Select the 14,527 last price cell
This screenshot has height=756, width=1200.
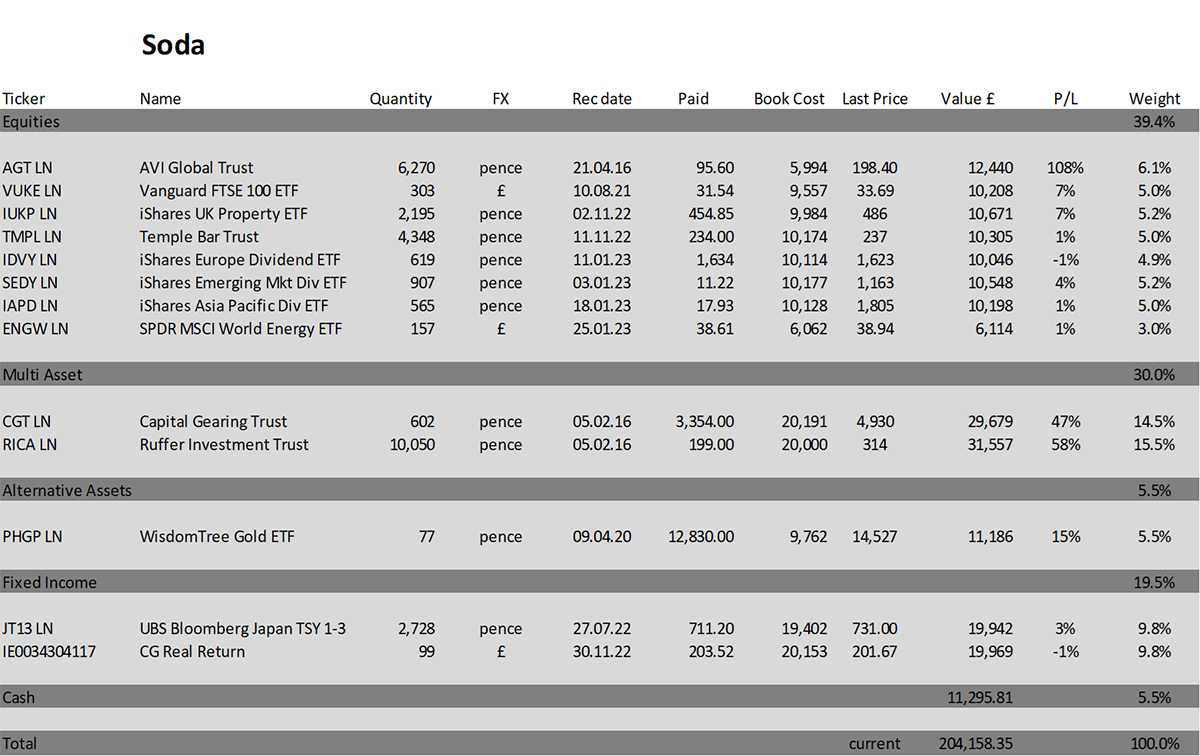click(x=875, y=536)
